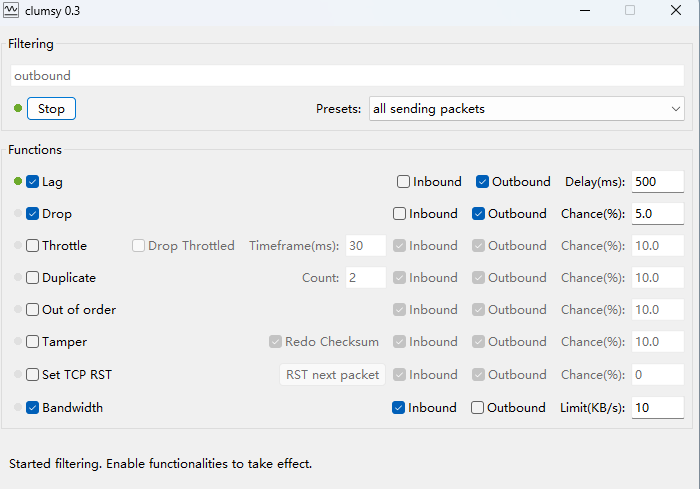700x489 pixels.
Task: Enable Inbound for Drop
Action: 399,214
